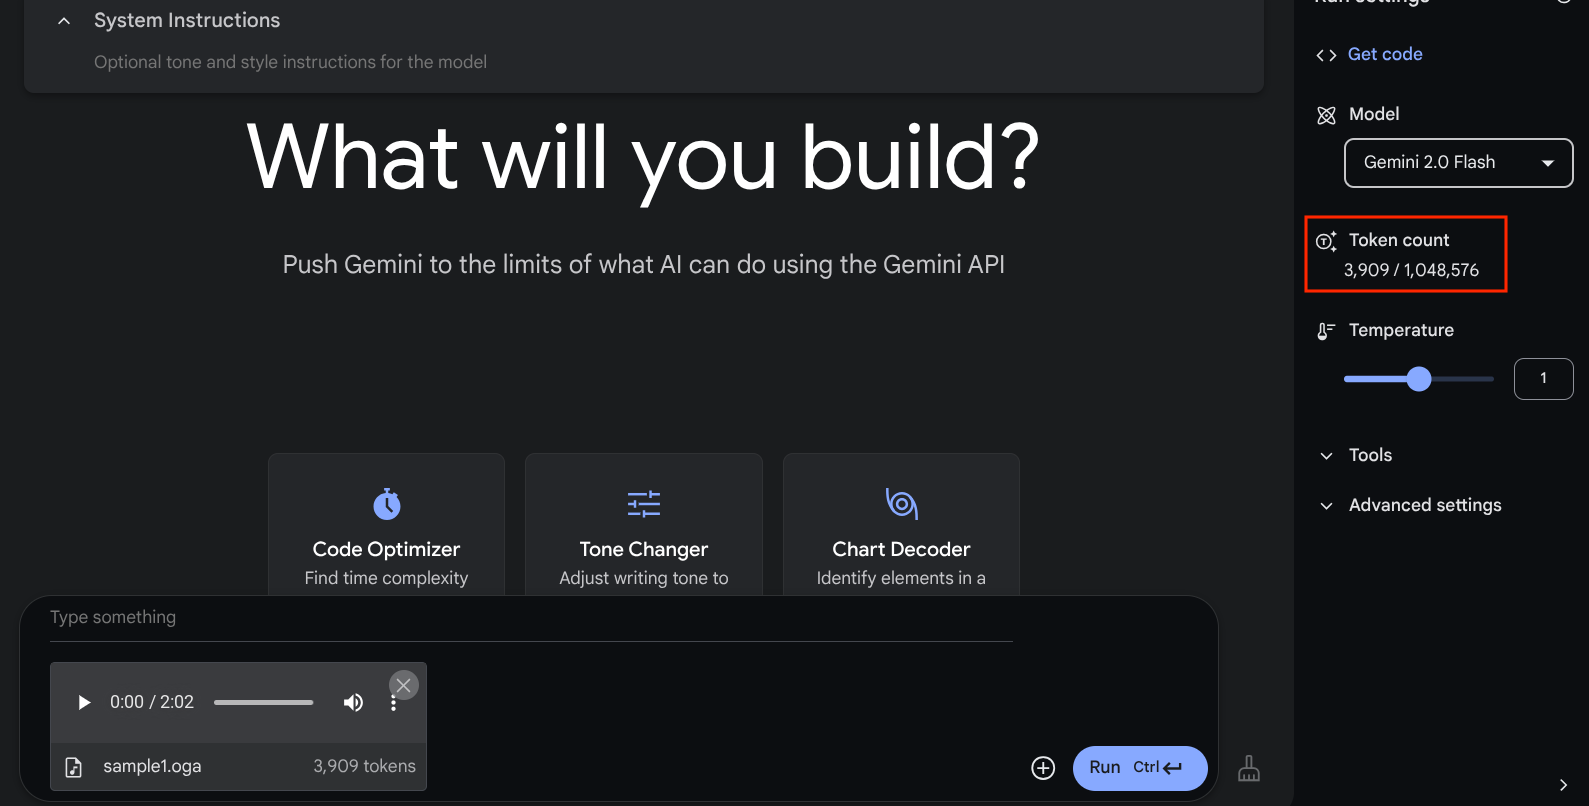Click the Temperature value input box
This screenshot has height=806, width=1589.
click(1543, 379)
